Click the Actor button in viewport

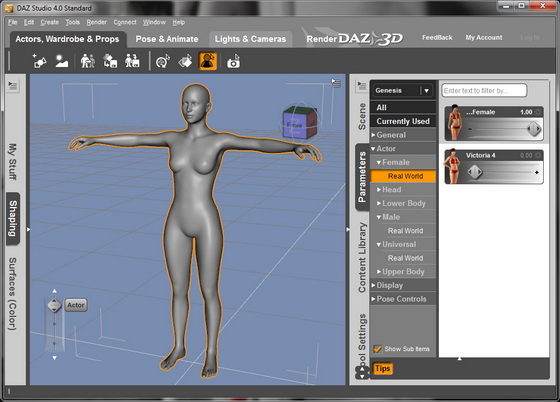click(x=76, y=305)
